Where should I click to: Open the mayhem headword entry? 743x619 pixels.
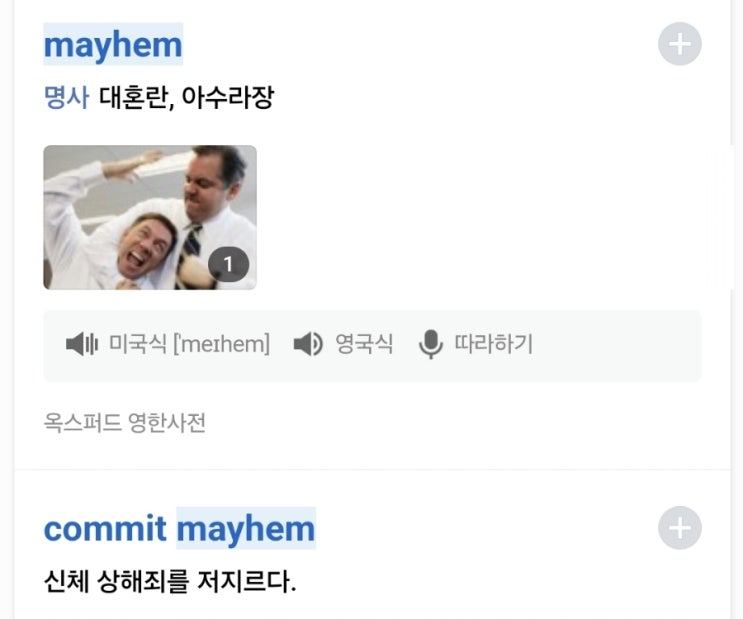(113, 45)
